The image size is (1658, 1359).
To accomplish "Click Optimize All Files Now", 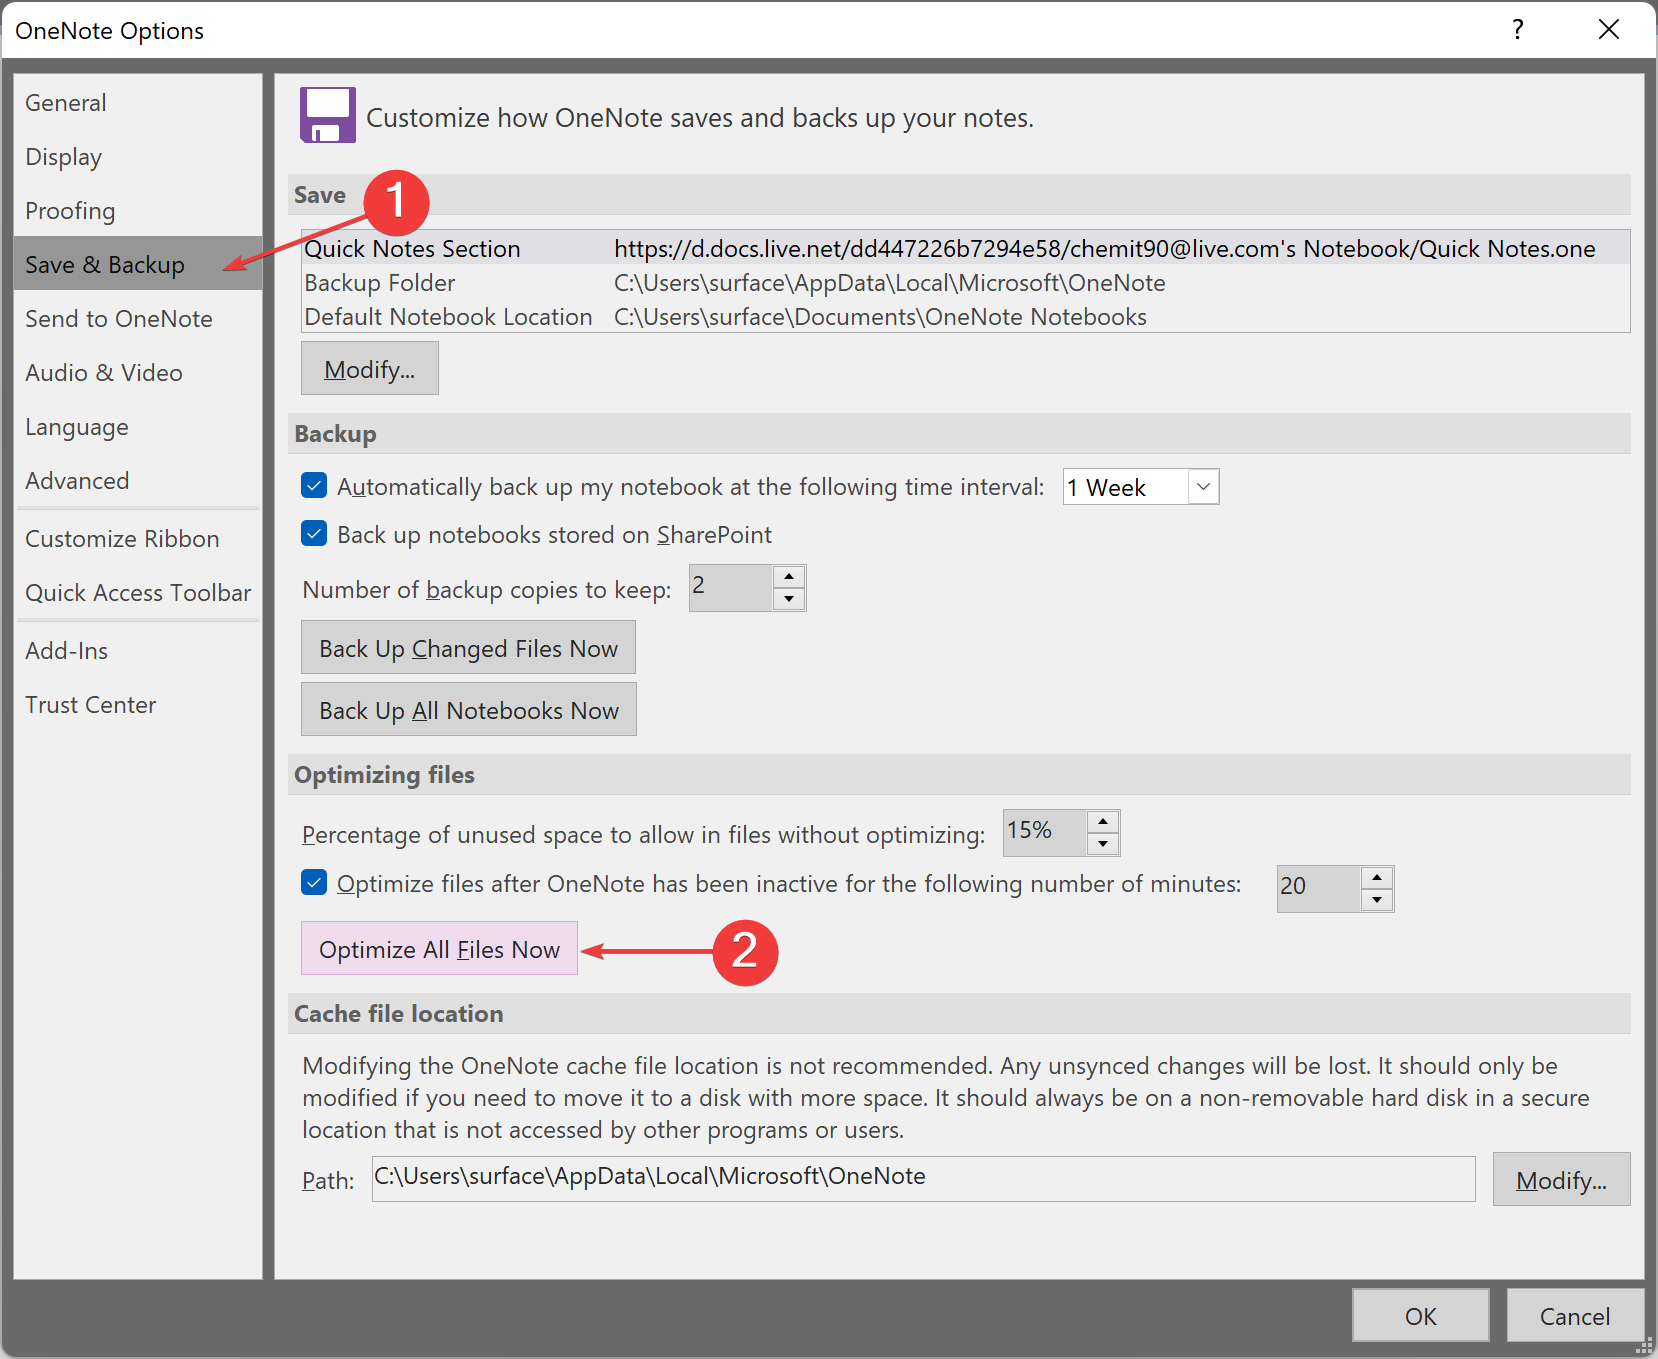I will [x=440, y=948].
